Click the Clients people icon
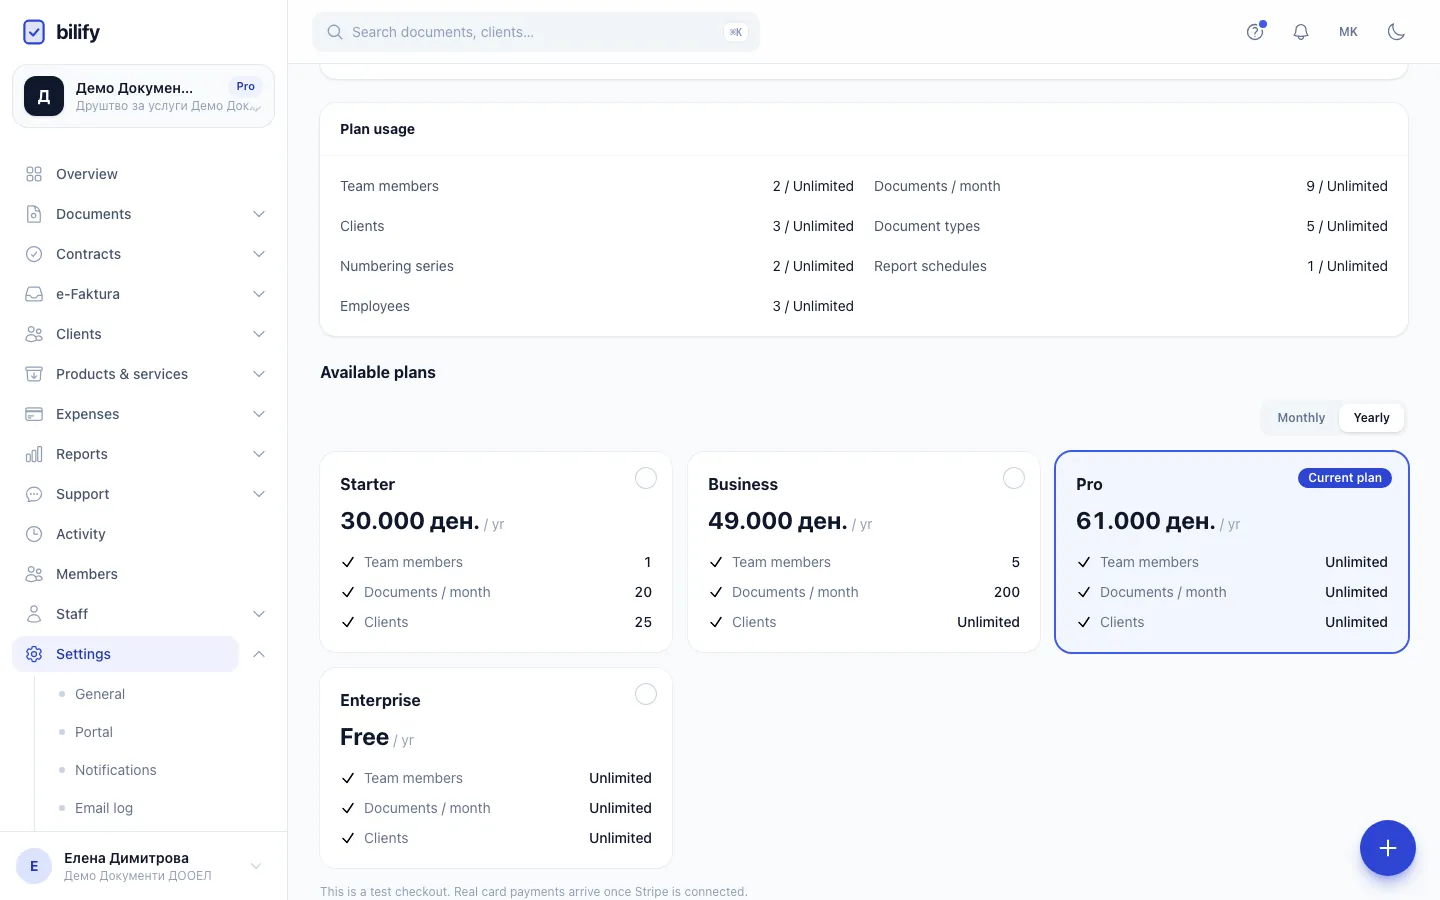The width and height of the screenshot is (1440, 900). (x=34, y=334)
